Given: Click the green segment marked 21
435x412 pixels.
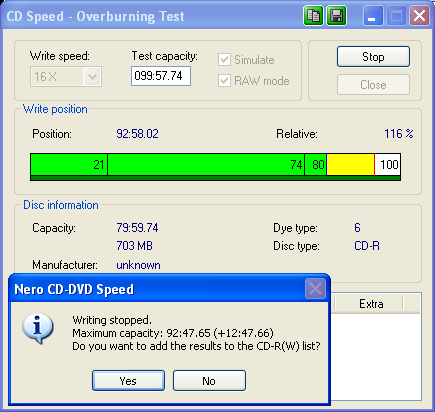Looking at the screenshot, I should coord(69,164).
